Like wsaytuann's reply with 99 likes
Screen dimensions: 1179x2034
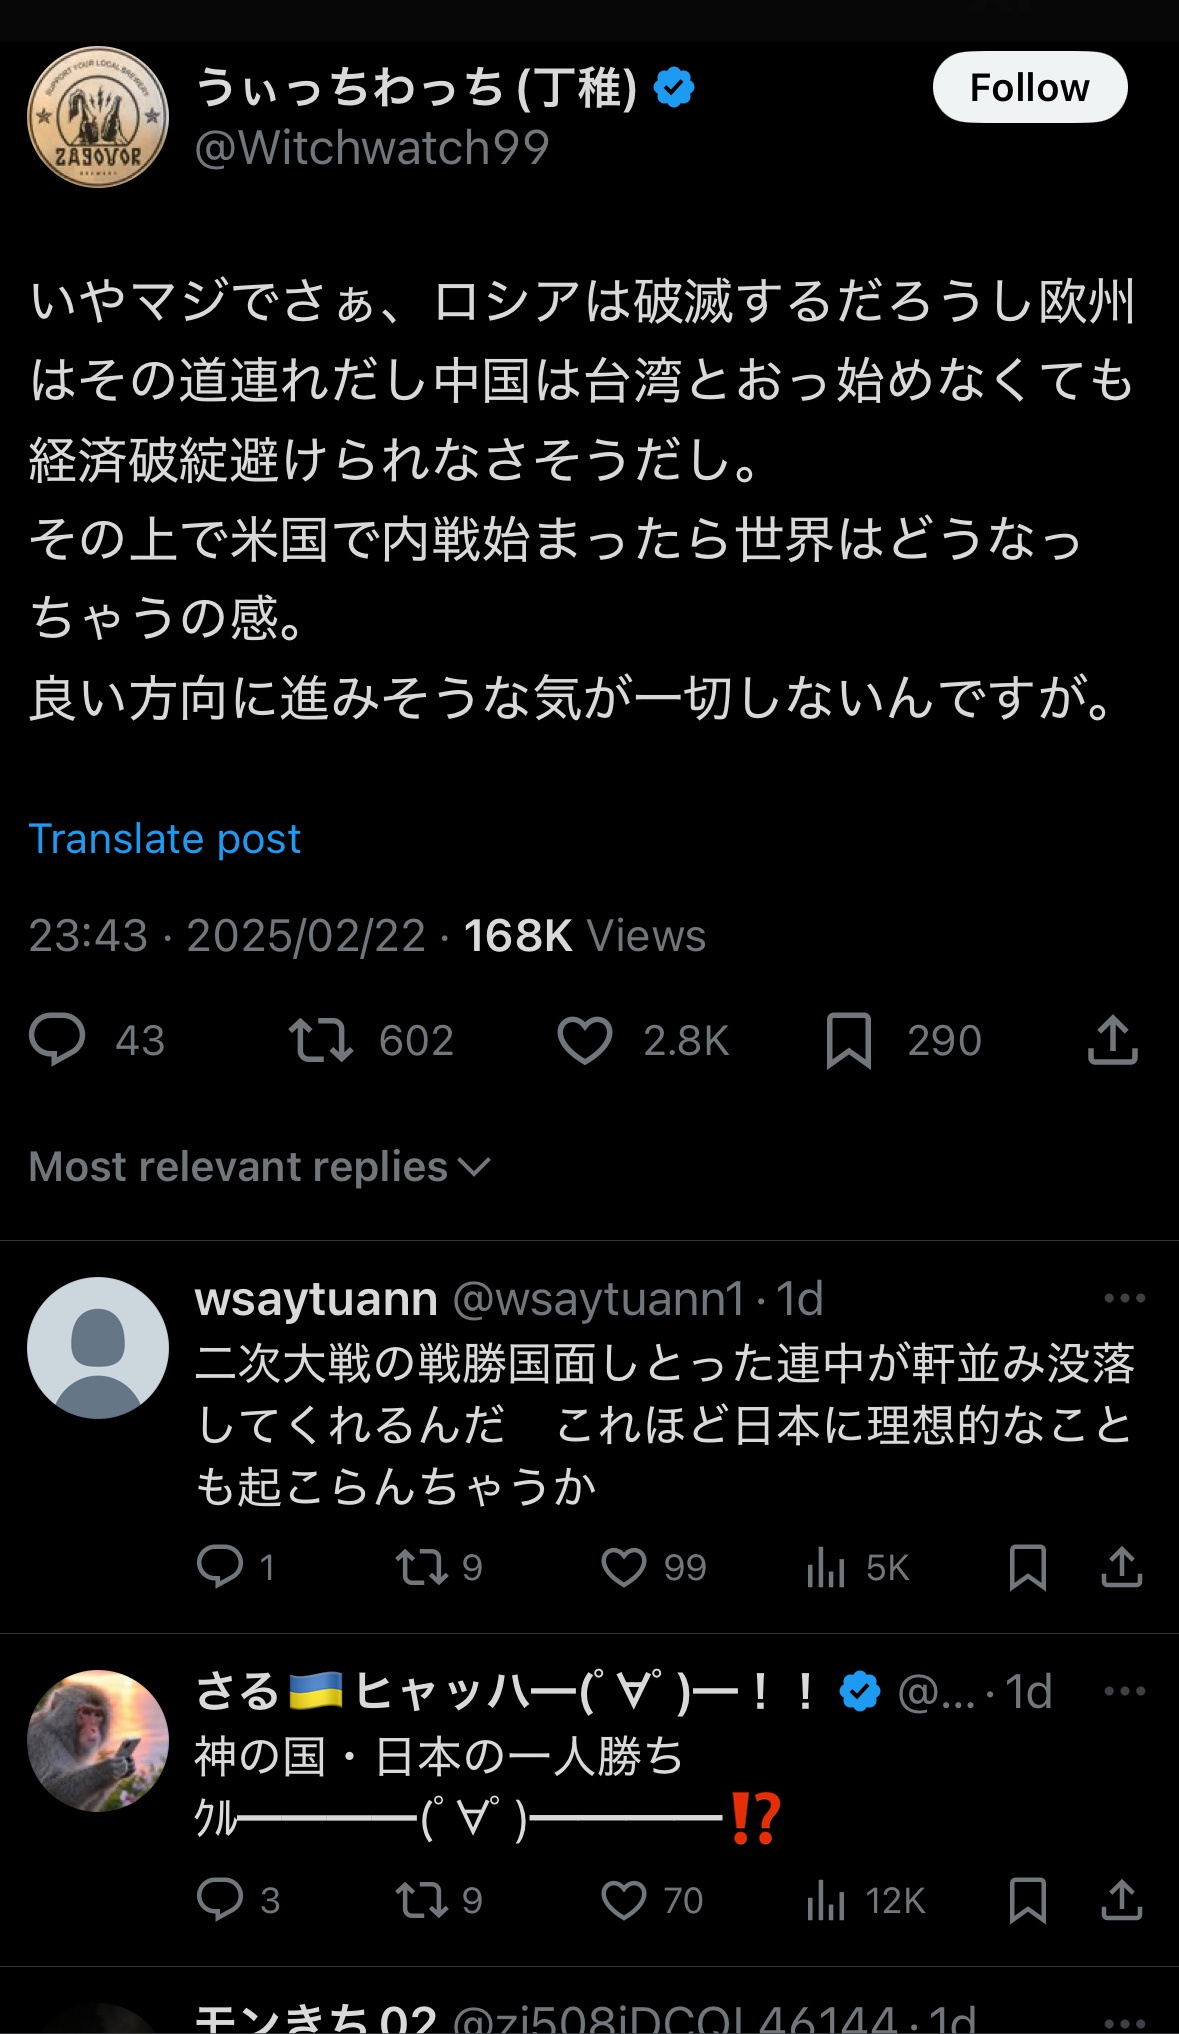pos(623,1567)
